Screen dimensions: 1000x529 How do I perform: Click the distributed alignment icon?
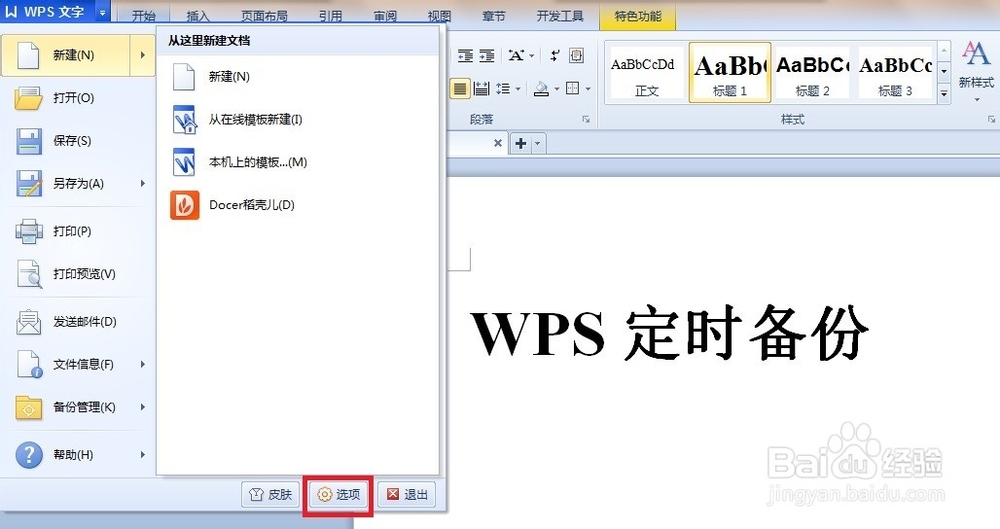tap(482, 89)
